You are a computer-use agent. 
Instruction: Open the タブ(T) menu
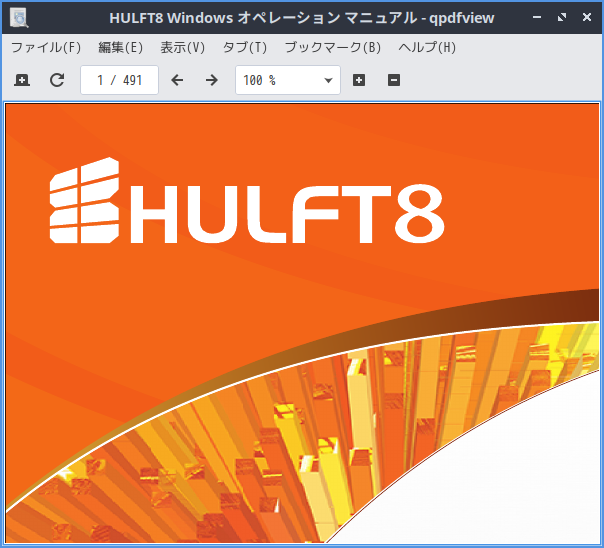(x=245, y=47)
